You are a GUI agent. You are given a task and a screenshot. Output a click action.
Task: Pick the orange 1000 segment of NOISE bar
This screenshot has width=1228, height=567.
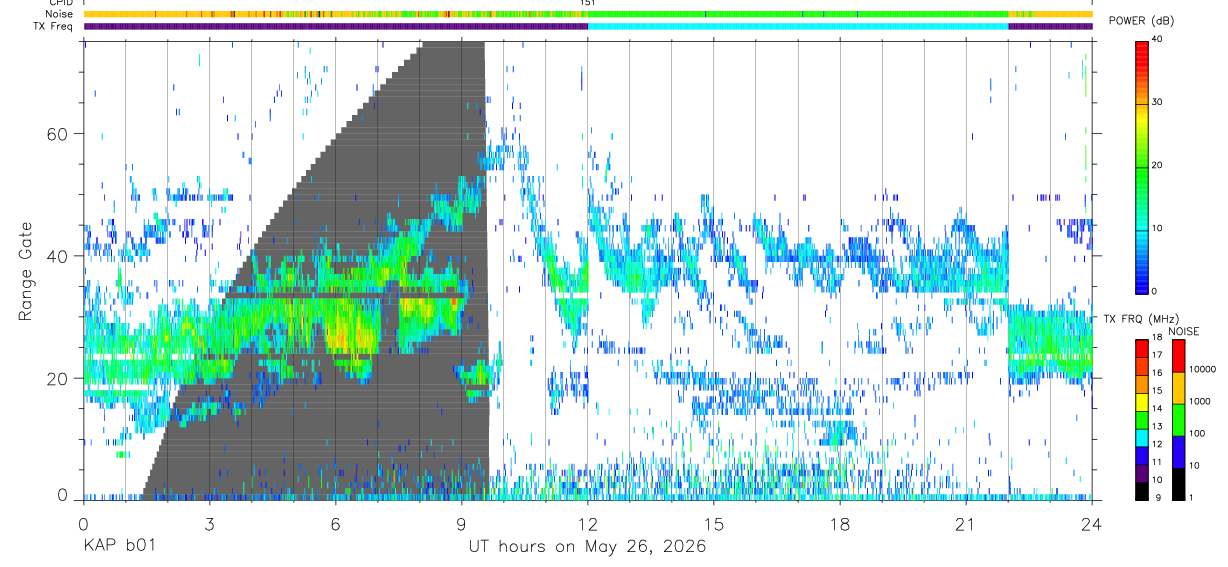pos(1178,387)
